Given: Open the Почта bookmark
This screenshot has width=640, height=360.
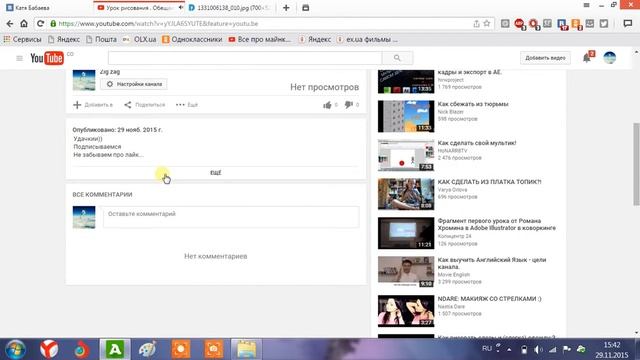Looking at the screenshot, I should [101, 40].
